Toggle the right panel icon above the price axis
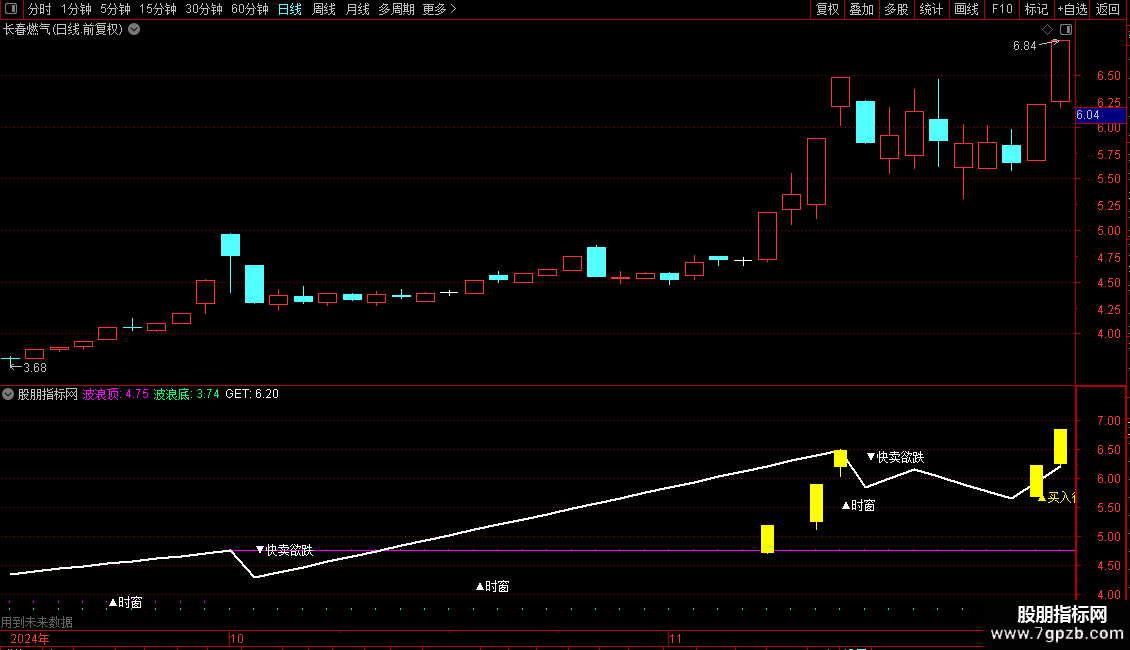Viewport: 1130px width, 650px height. tap(1066, 30)
